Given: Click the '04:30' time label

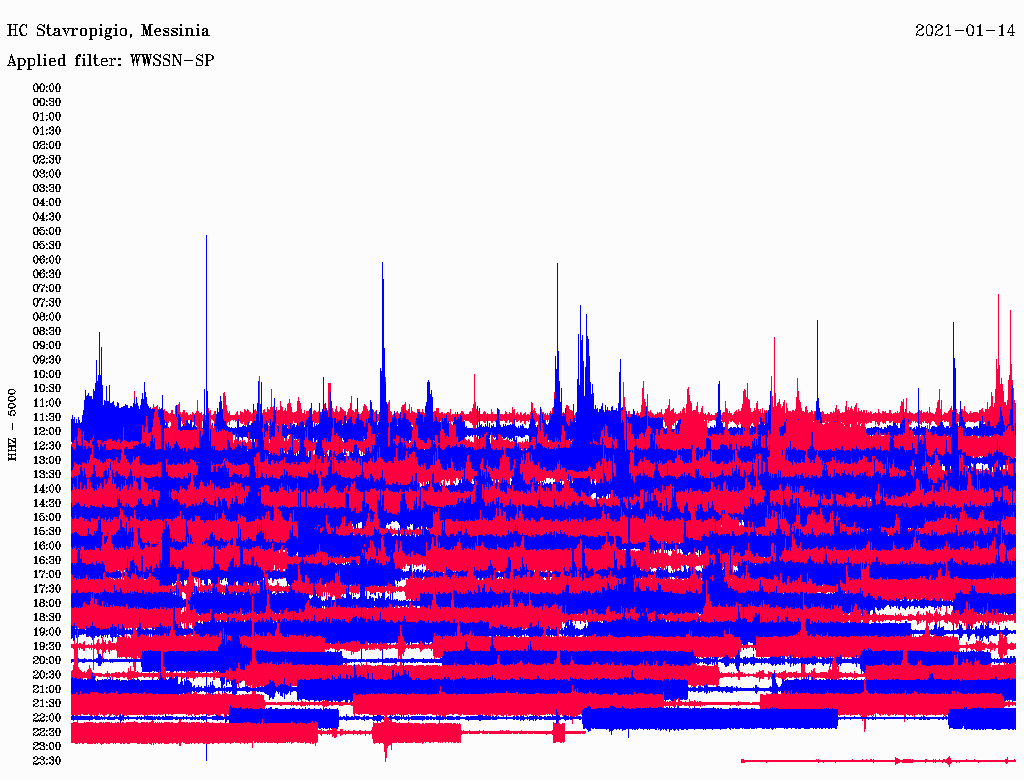Looking at the screenshot, I should (47, 217).
